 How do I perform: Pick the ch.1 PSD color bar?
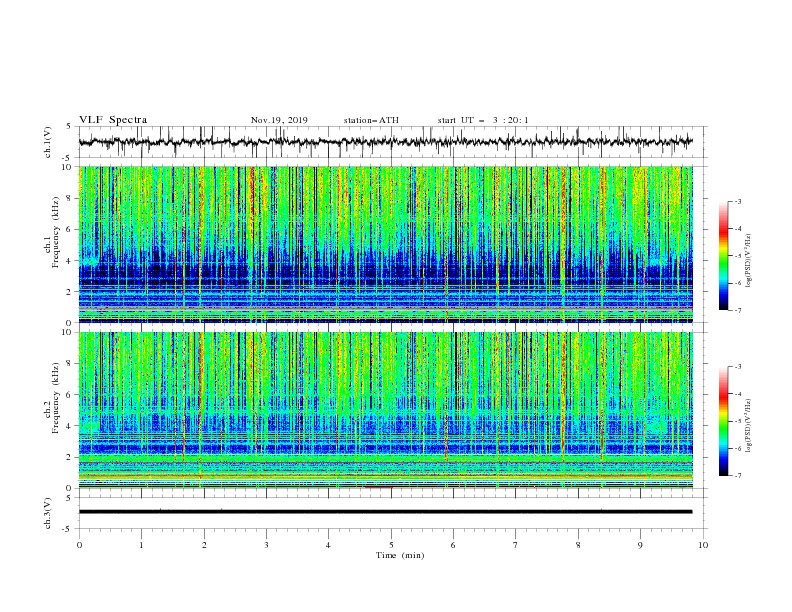(724, 256)
